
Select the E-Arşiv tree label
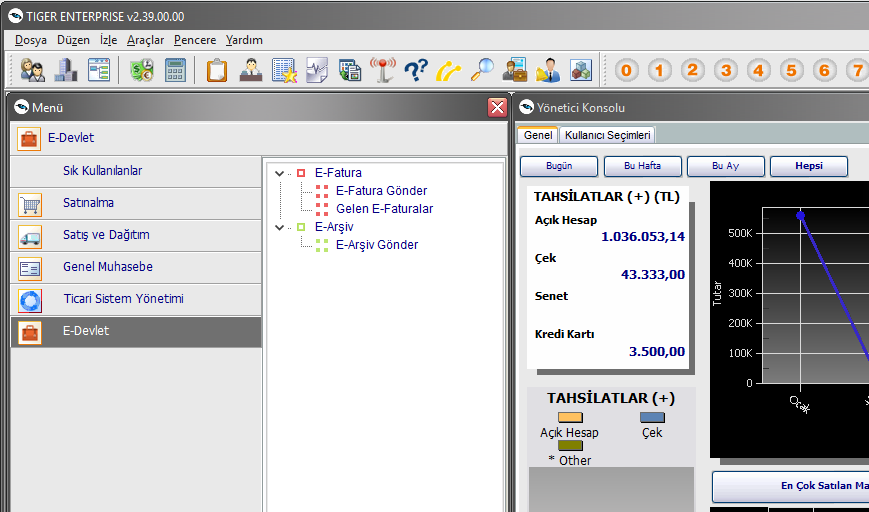[334, 227]
